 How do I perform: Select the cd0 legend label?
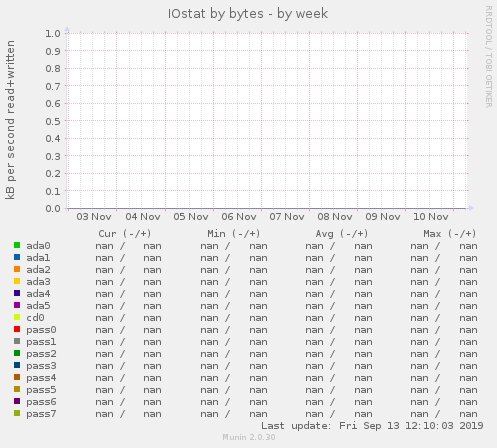(35, 318)
